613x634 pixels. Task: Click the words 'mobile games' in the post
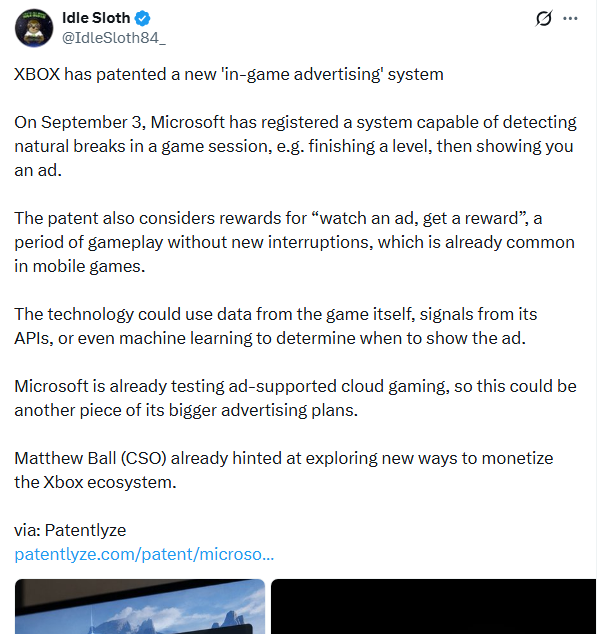[x=89, y=266]
